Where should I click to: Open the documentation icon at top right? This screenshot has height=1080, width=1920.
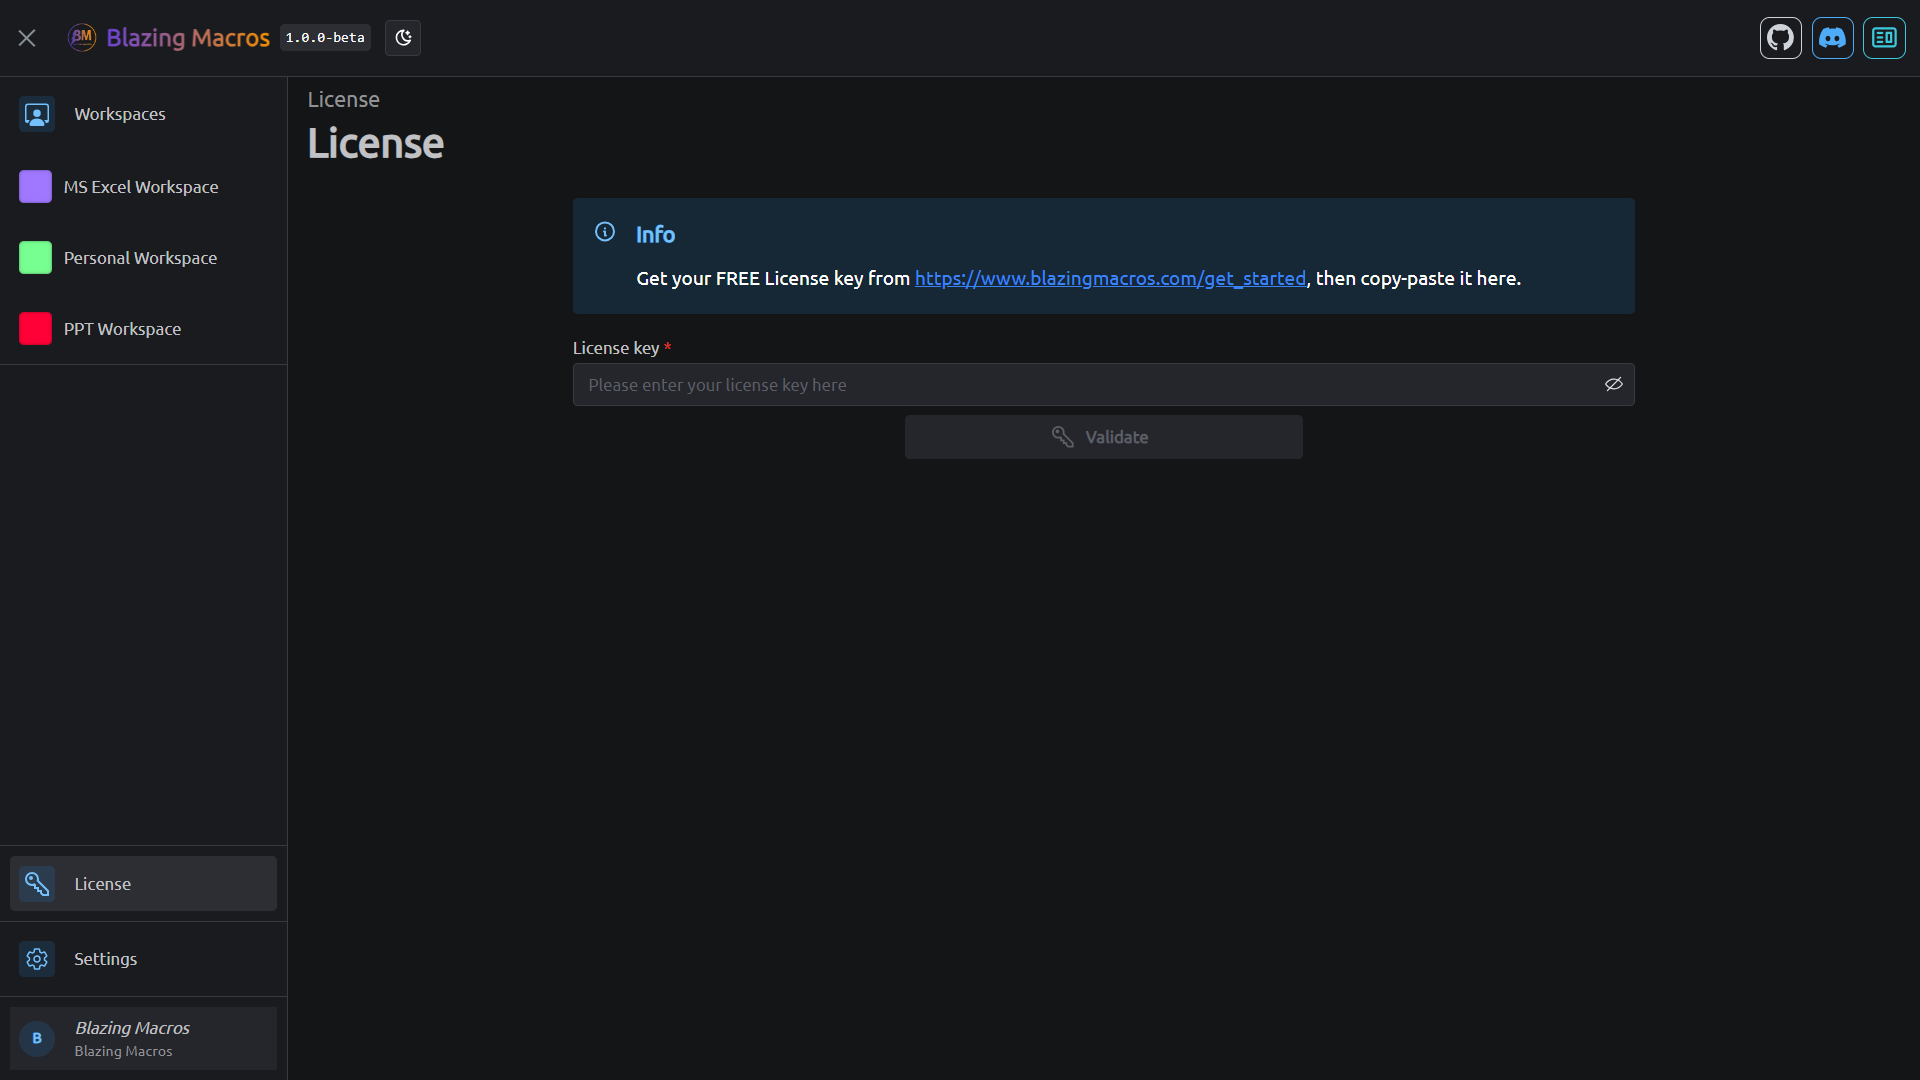point(1885,38)
